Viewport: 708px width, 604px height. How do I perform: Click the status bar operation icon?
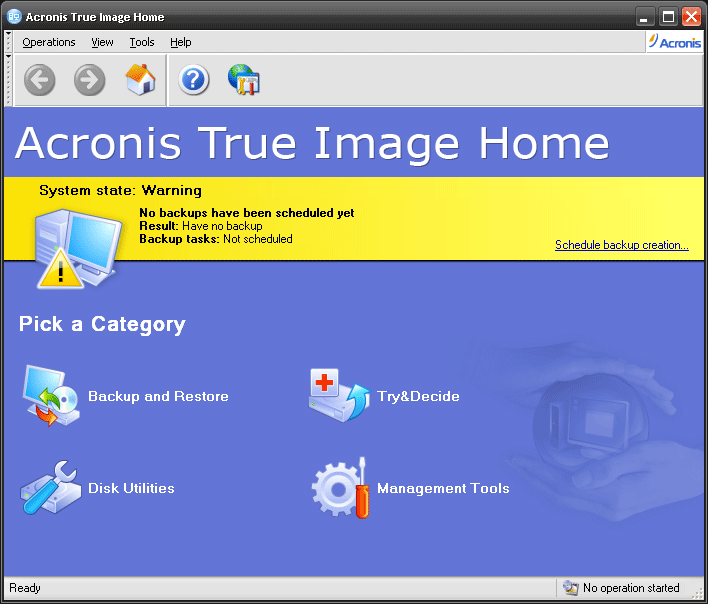click(x=570, y=587)
